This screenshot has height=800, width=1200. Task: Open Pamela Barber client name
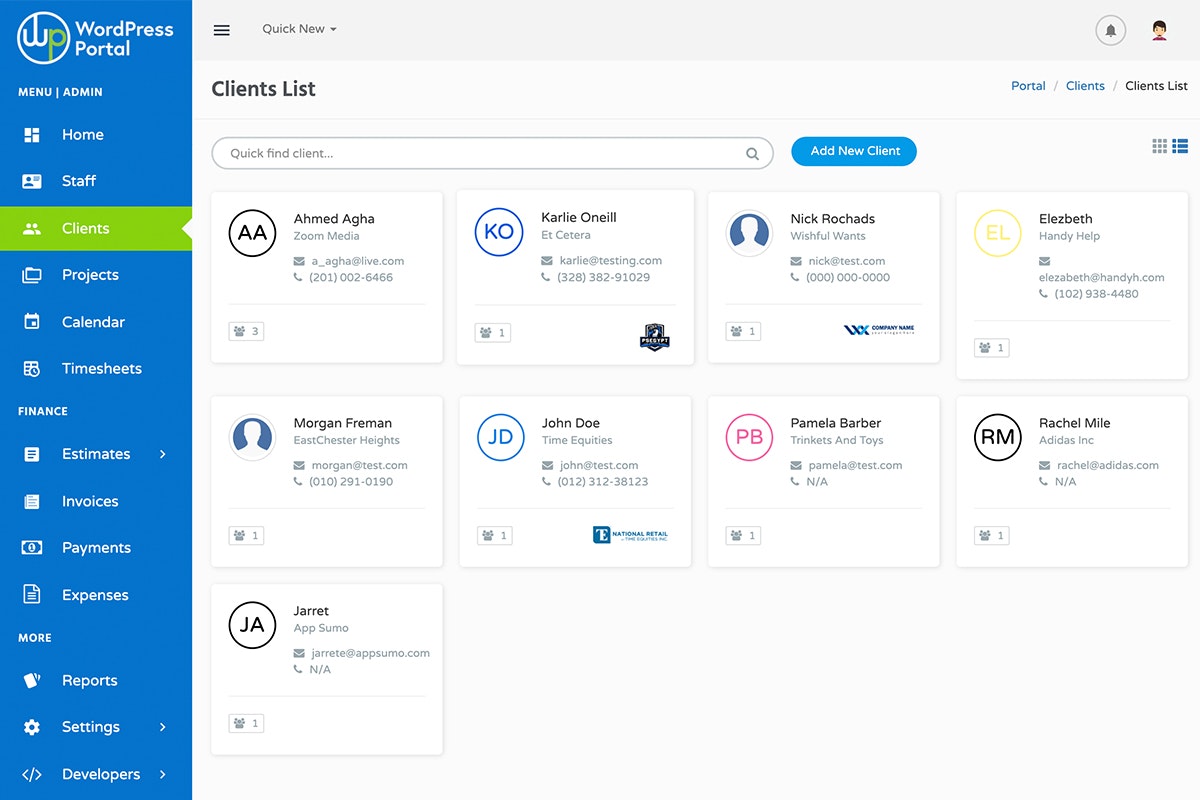(836, 423)
